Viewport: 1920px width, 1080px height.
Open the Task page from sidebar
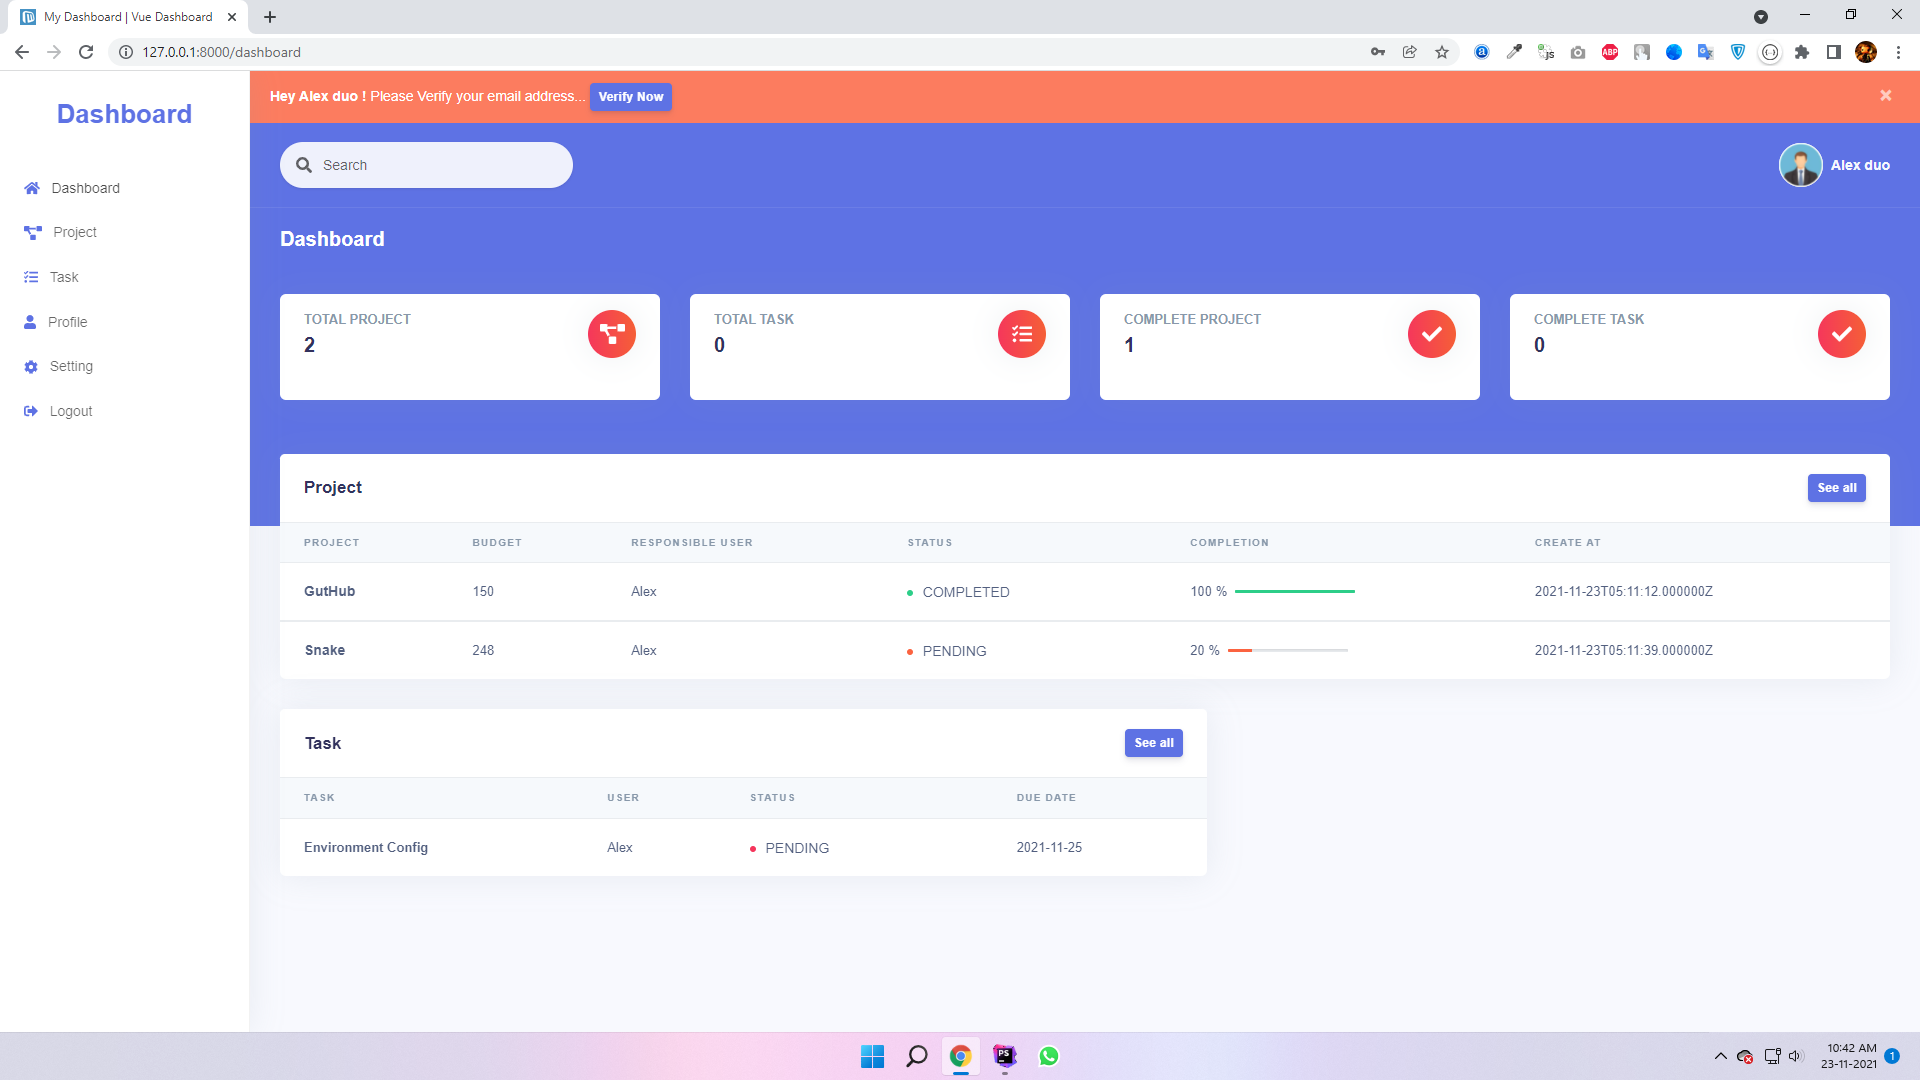[x=64, y=277]
